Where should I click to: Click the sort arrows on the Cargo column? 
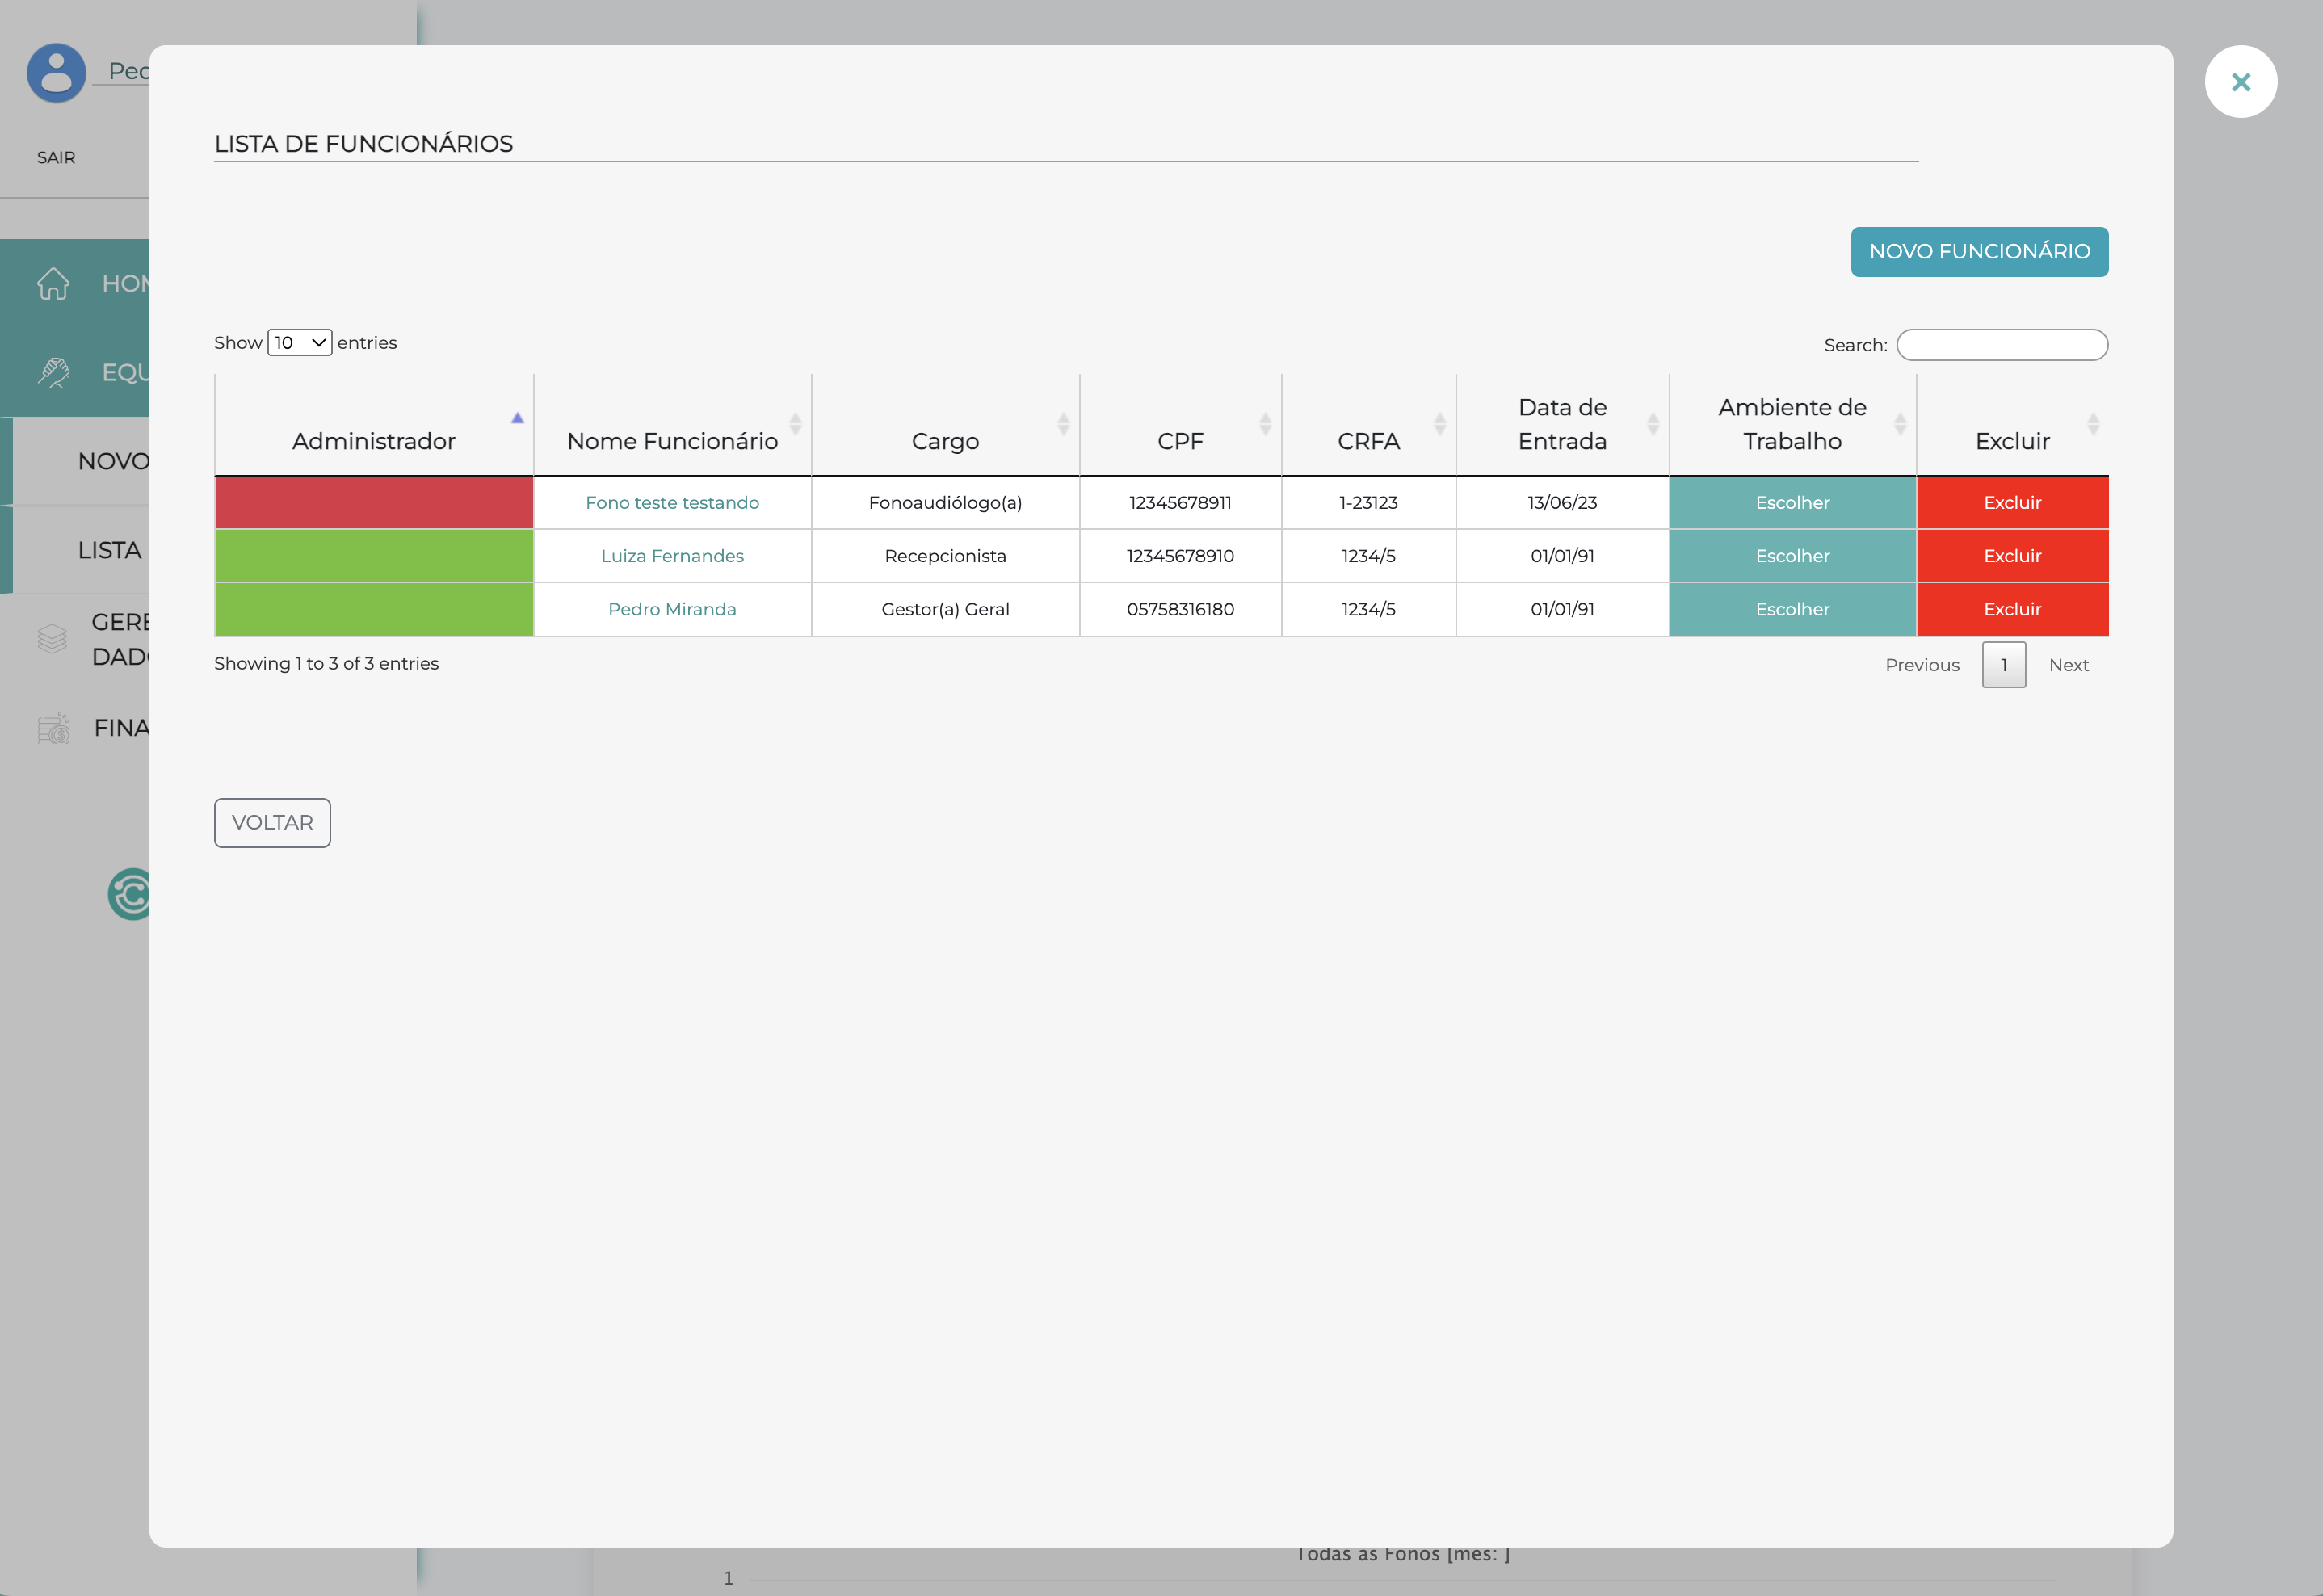(x=1062, y=423)
